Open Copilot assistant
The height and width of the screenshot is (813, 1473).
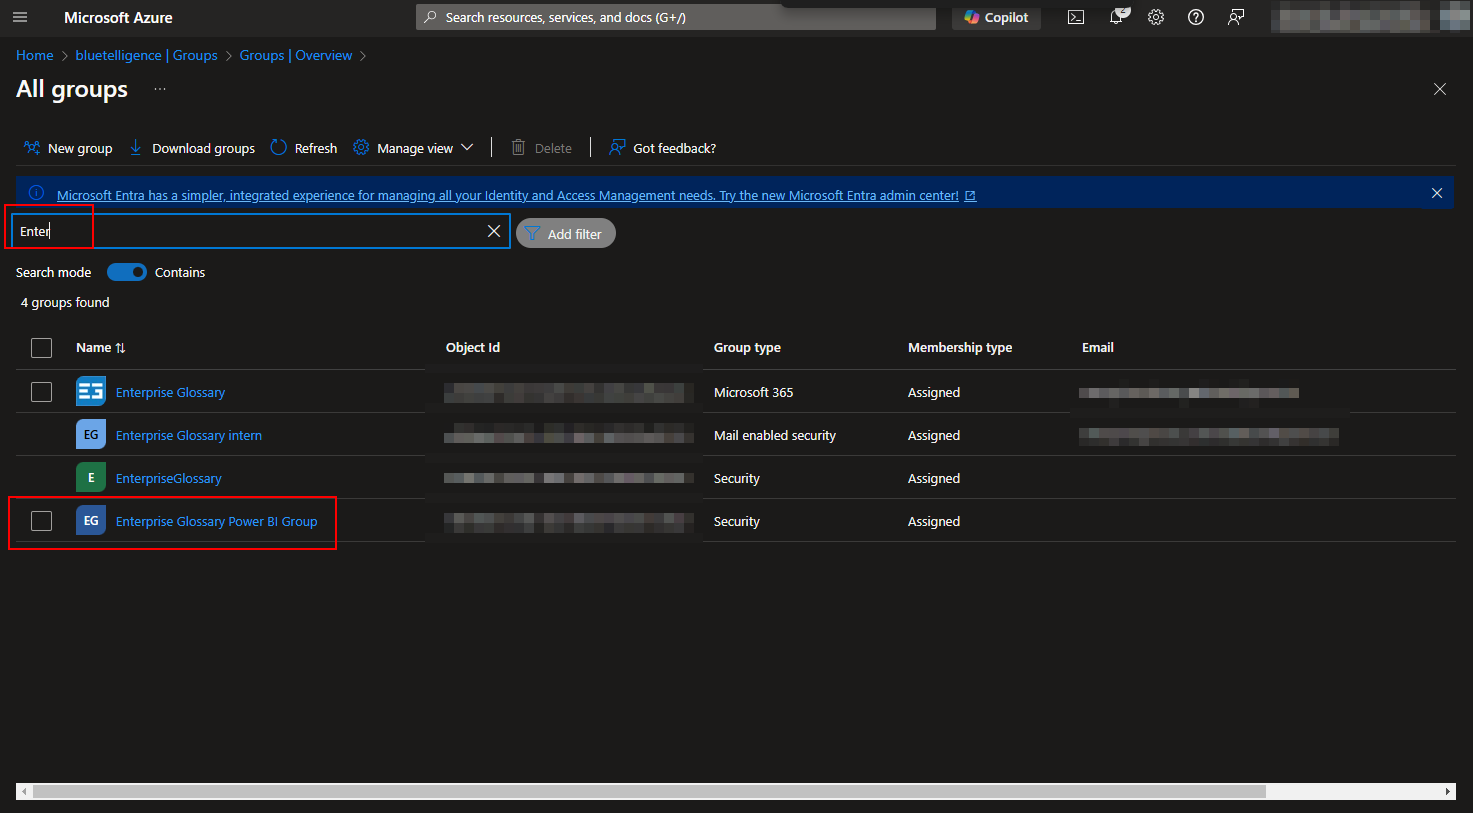point(996,18)
